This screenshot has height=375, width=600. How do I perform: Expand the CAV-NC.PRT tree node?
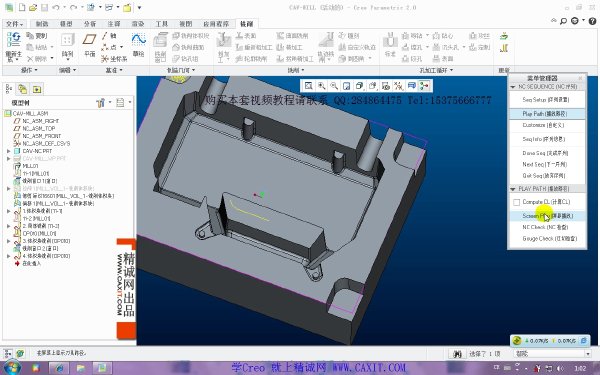(x=8, y=151)
